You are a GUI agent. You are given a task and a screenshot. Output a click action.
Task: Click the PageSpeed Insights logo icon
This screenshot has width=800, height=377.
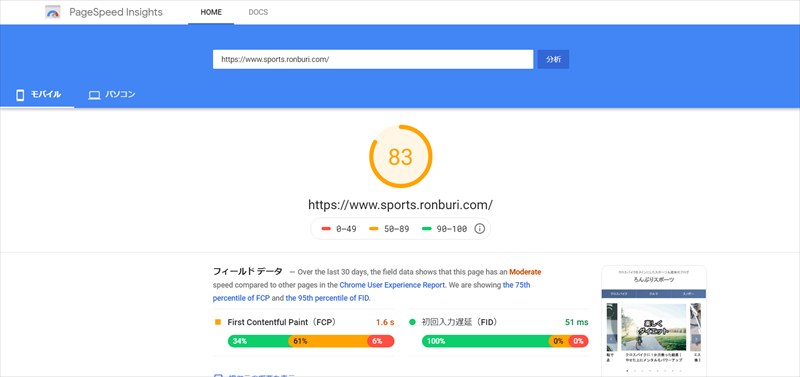(x=53, y=12)
